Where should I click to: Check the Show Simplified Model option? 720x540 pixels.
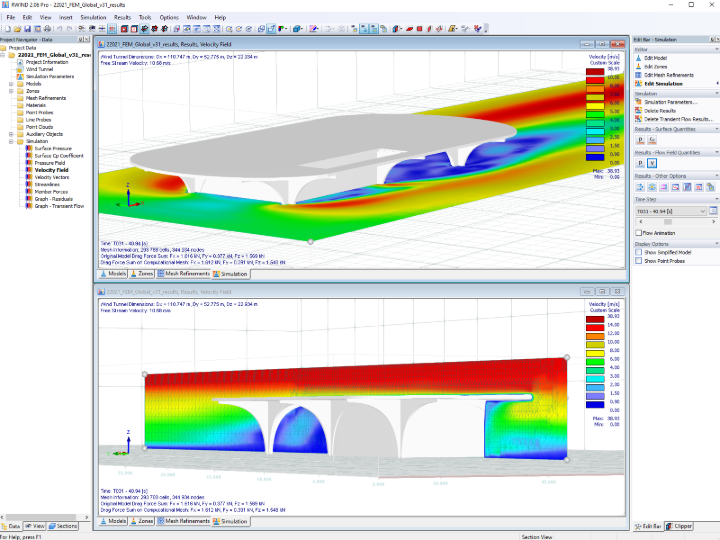point(639,252)
